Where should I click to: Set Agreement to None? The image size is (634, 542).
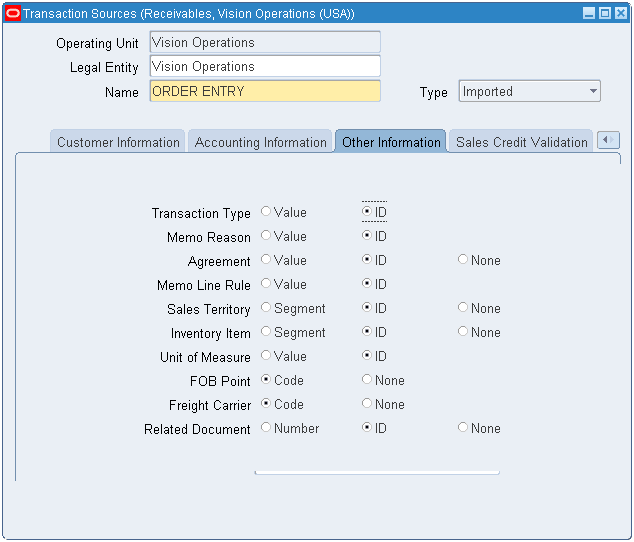[x=463, y=260]
